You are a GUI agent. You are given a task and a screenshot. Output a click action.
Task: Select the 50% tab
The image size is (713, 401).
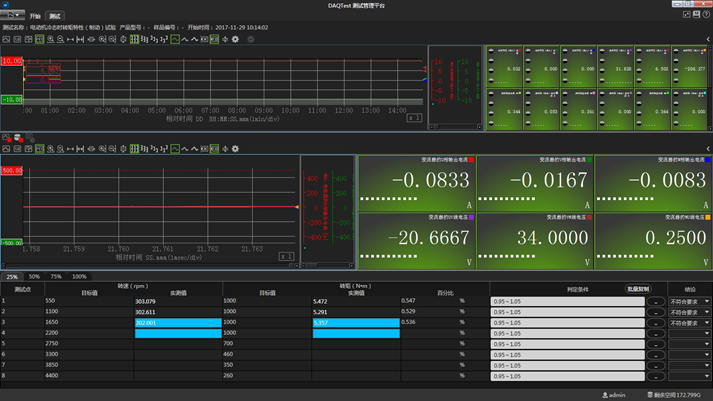tap(34, 276)
